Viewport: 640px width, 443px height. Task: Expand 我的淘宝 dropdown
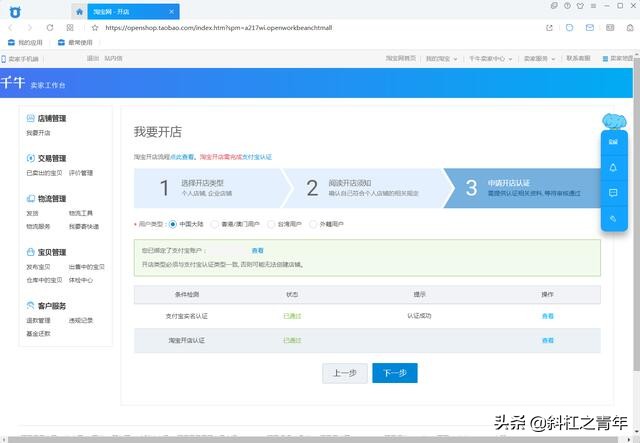click(x=442, y=59)
